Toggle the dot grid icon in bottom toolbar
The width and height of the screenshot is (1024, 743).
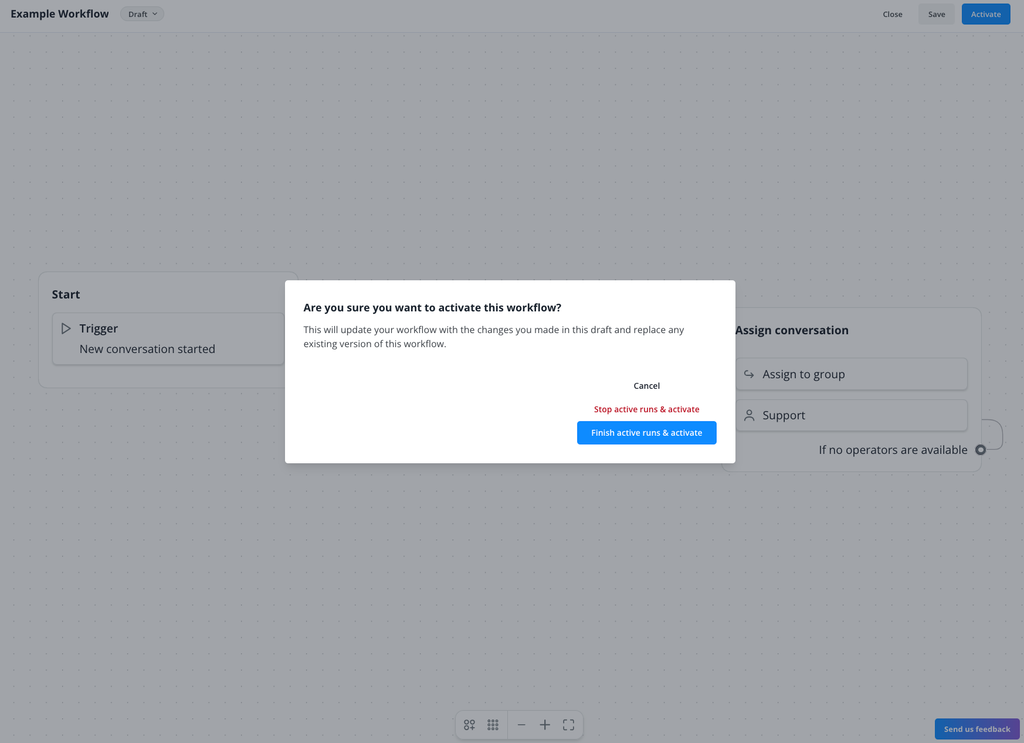click(x=493, y=725)
